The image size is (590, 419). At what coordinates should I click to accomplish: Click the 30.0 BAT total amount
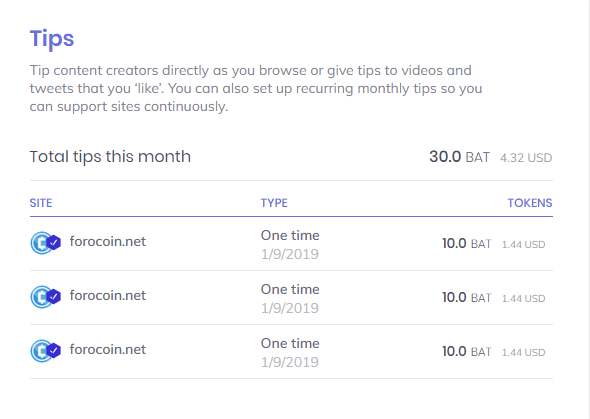click(x=459, y=157)
